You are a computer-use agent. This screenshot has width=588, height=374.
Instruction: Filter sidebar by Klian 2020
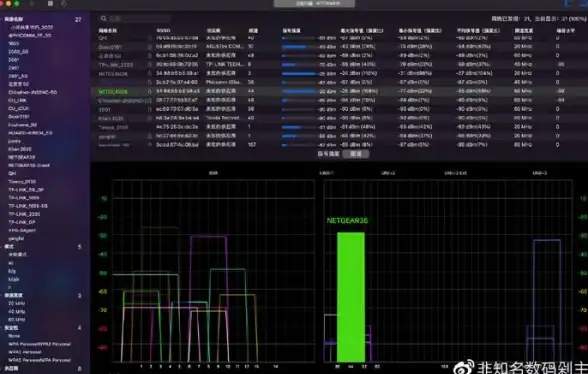click(20, 149)
